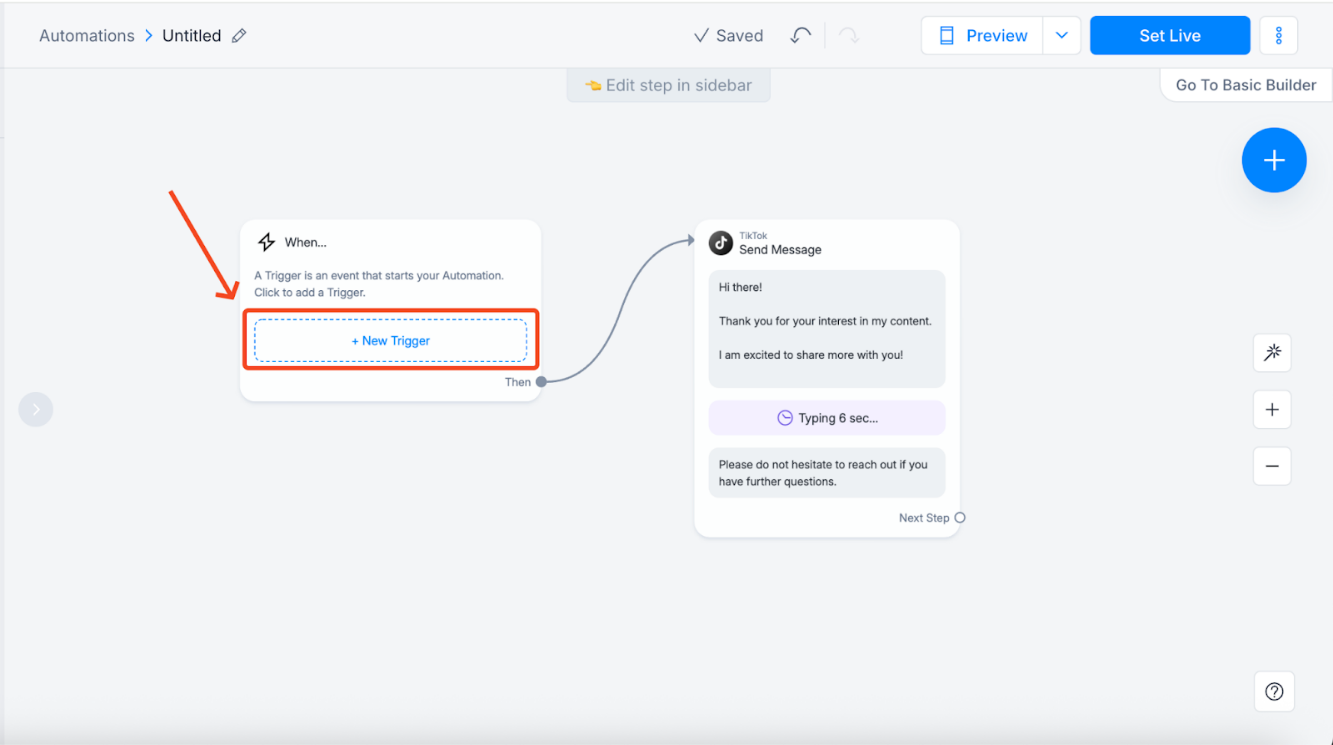Select the magic wand auto-layout icon

pos(1271,352)
